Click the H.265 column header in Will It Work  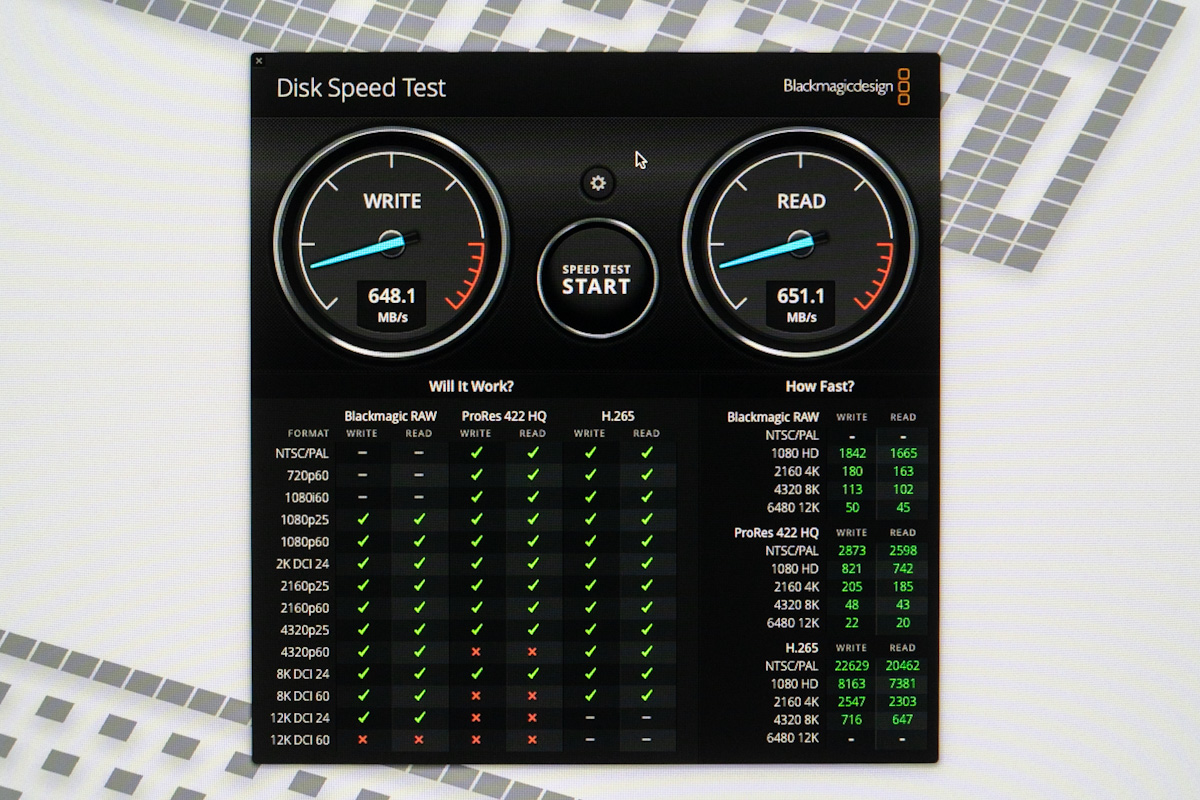point(618,416)
